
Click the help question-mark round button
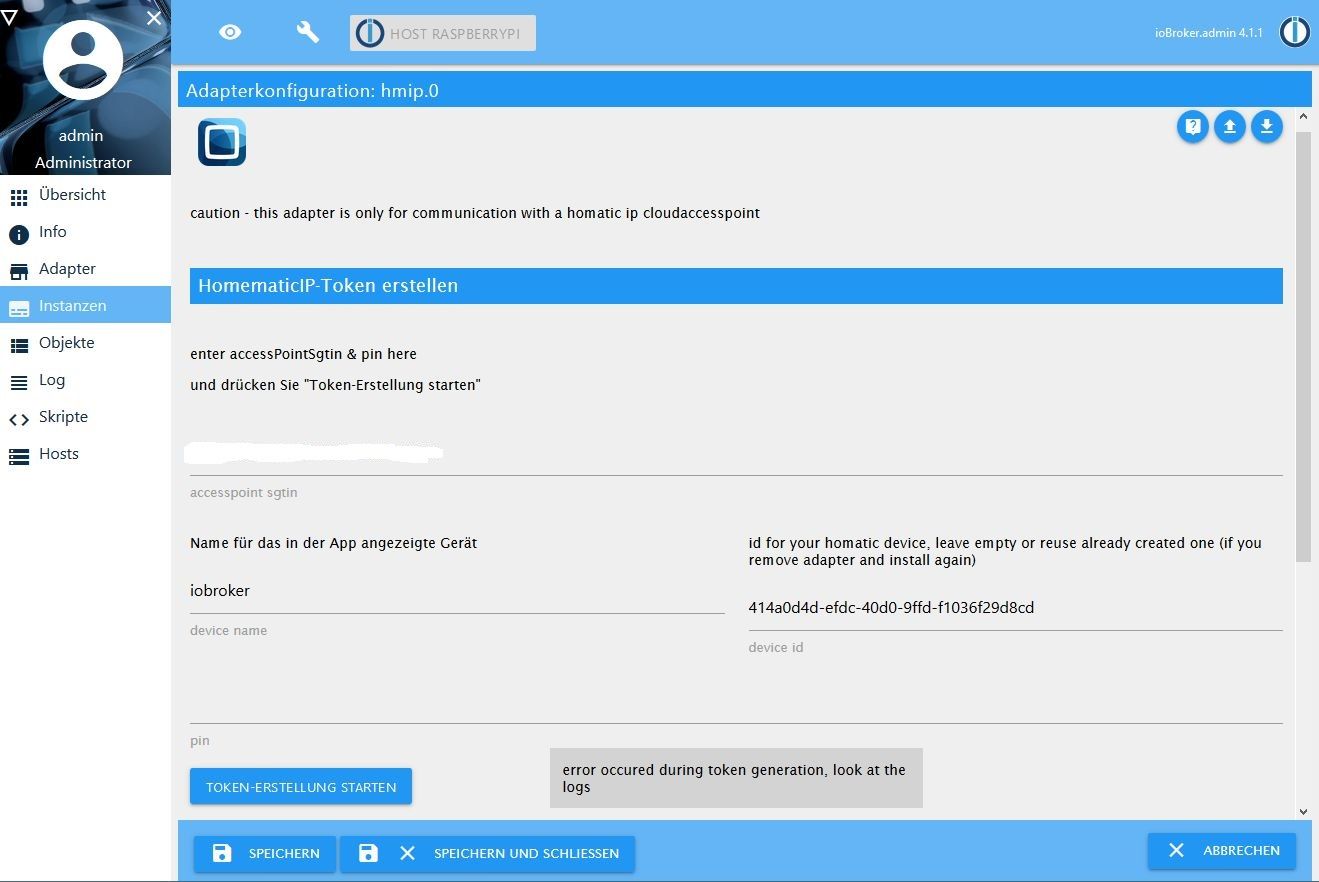(x=1192, y=127)
